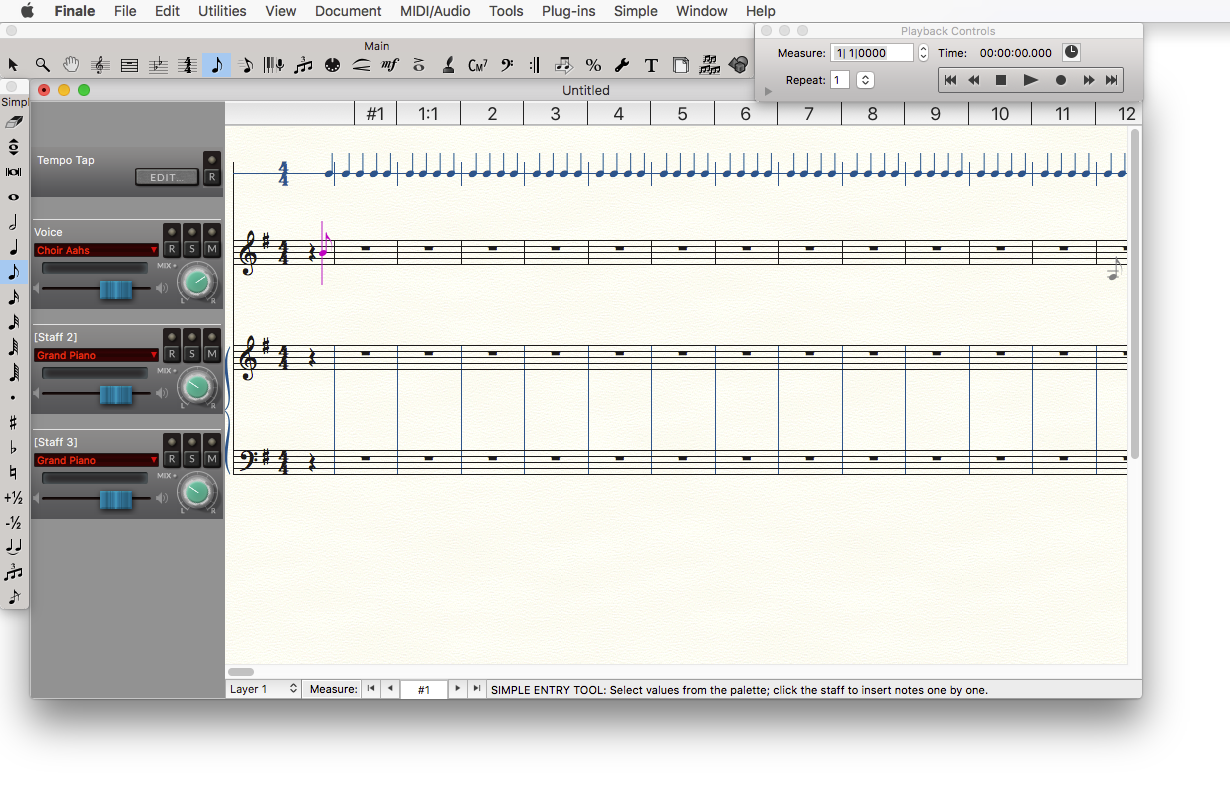Viewport: 1230px width, 794px height.
Task: Start playback with the Play button
Action: [1031, 80]
